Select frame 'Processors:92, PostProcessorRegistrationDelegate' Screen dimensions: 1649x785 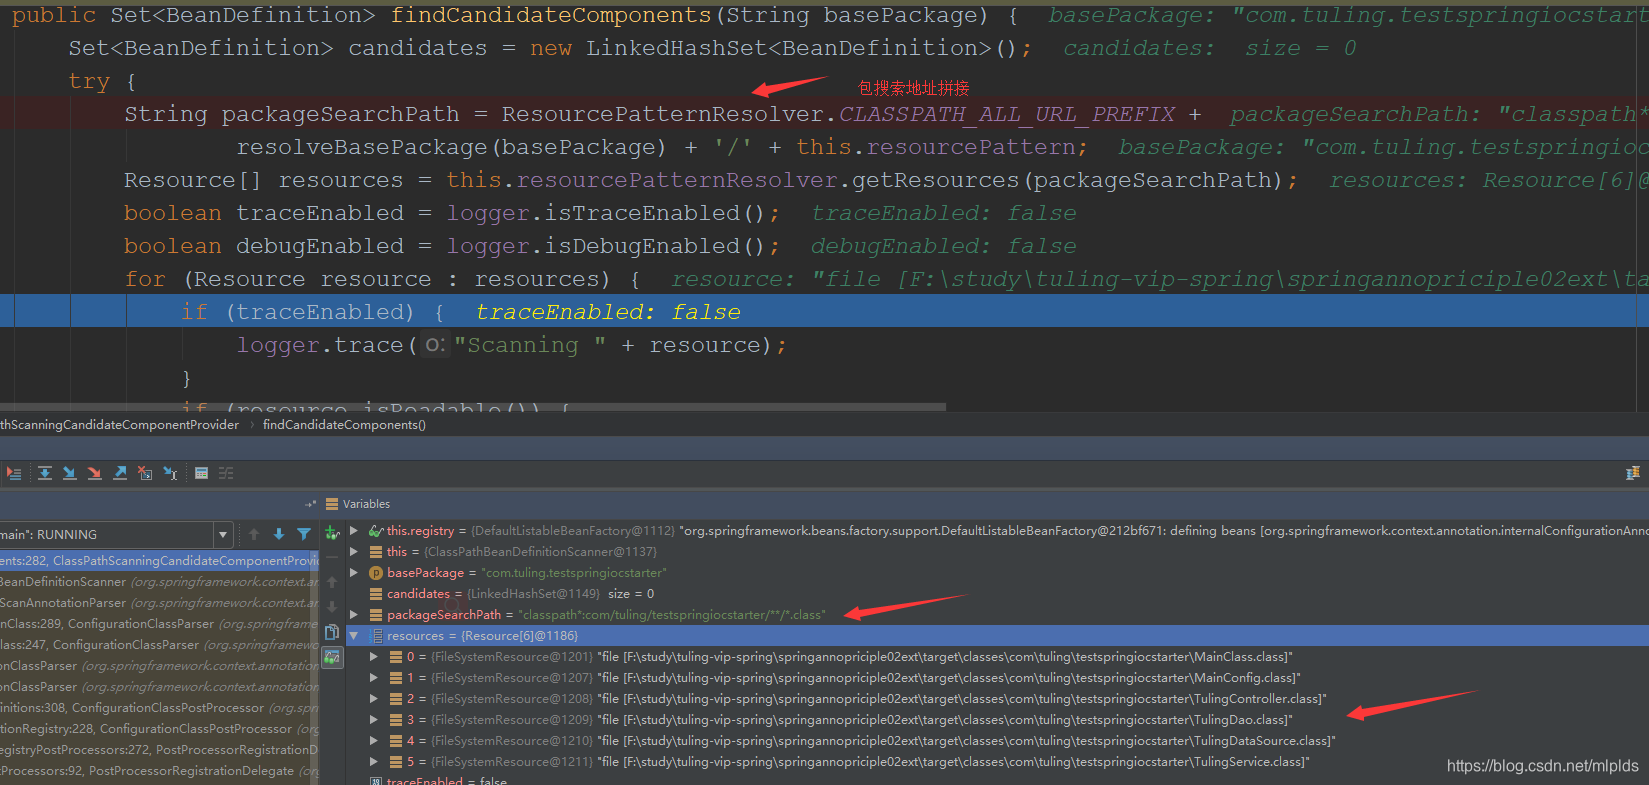[159, 771]
